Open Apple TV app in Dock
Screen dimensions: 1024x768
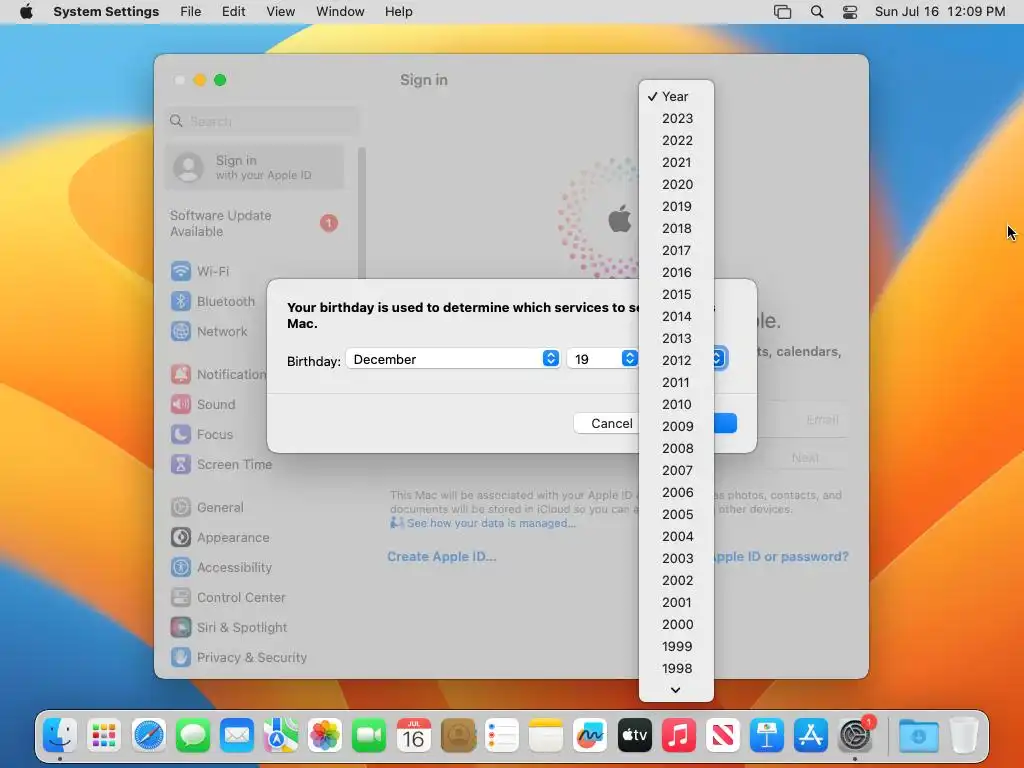(x=634, y=735)
